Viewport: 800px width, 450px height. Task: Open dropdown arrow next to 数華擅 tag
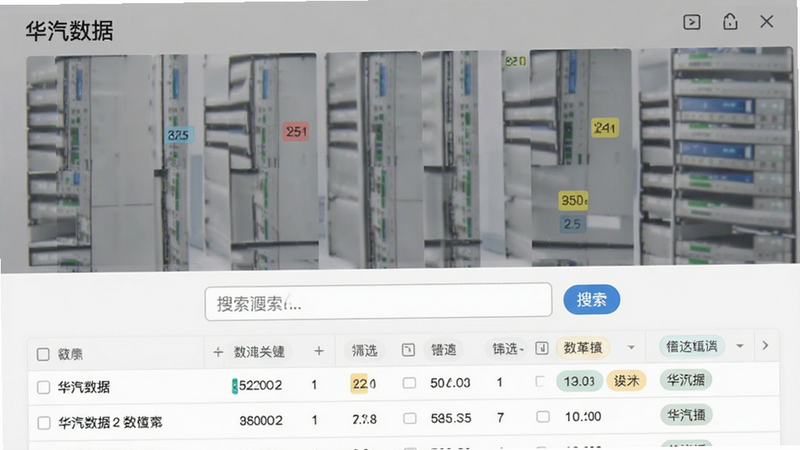click(x=631, y=347)
